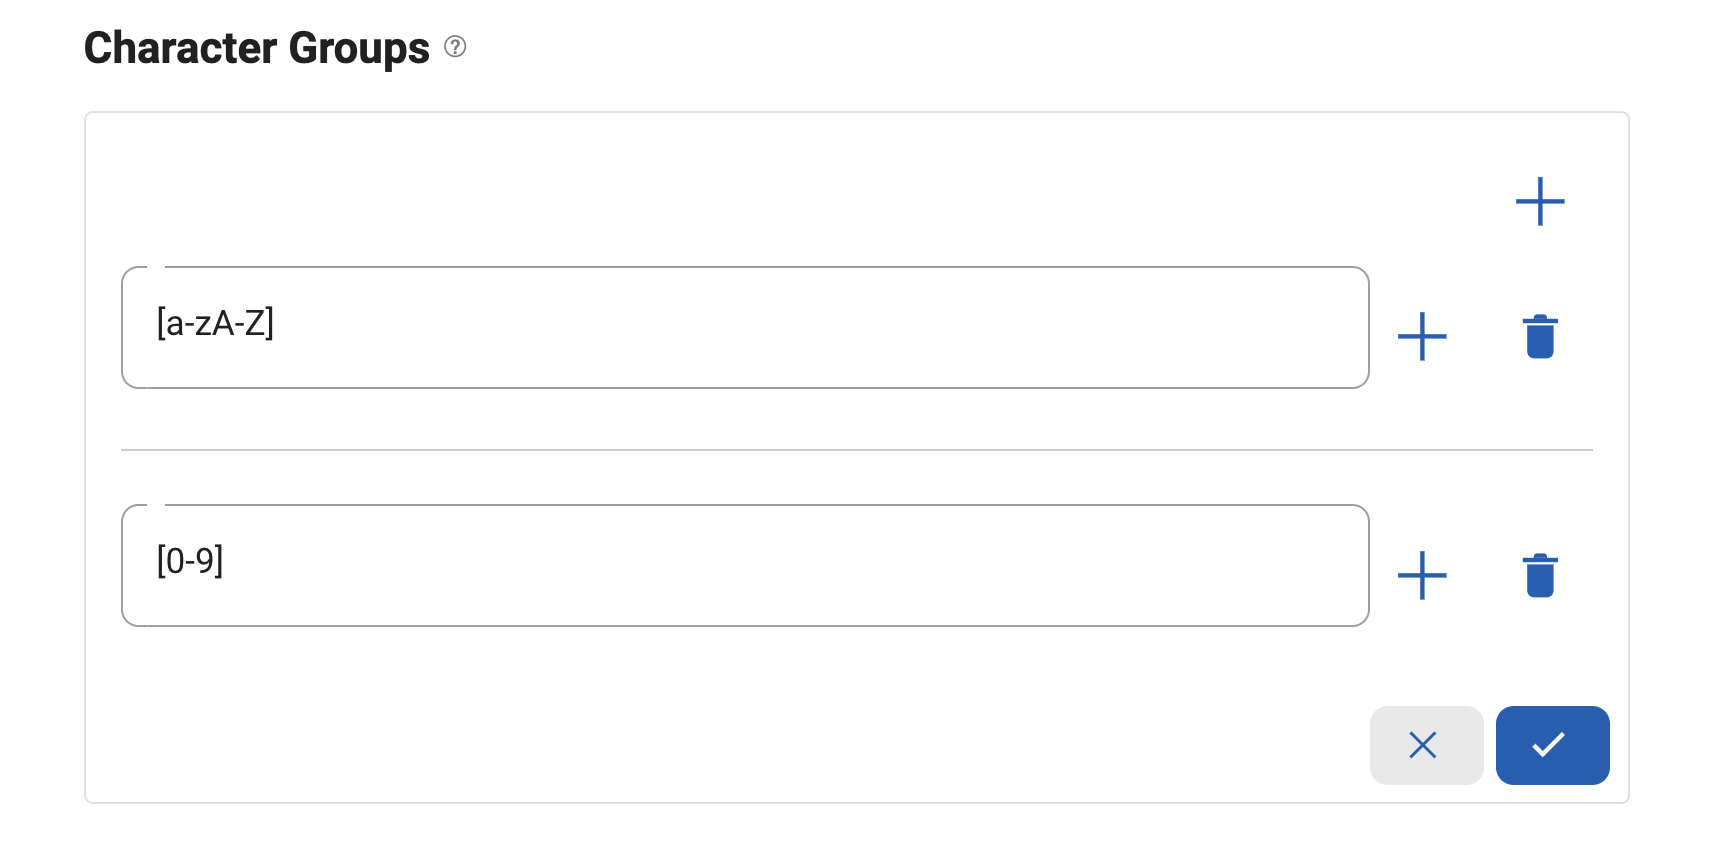
Task: Click the plus beside the [0-9] field
Action: point(1422,575)
